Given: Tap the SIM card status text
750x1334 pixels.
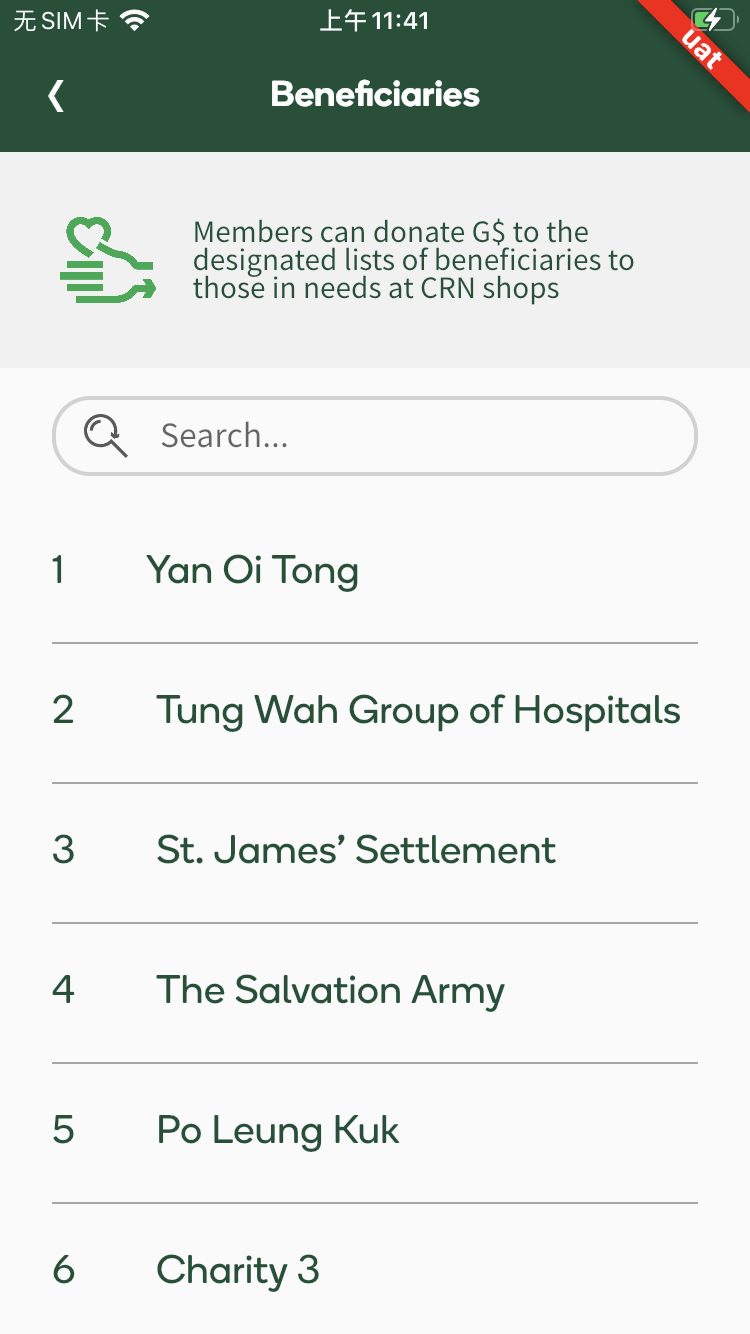Looking at the screenshot, I should (x=60, y=21).
